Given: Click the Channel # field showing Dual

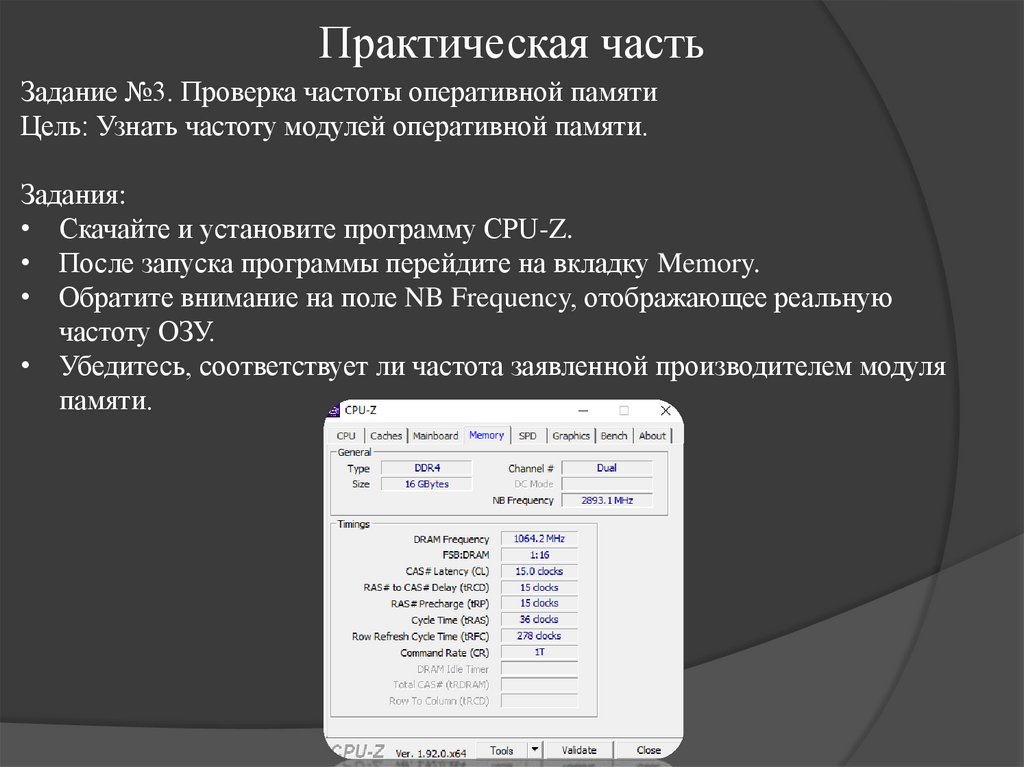Looking at the screenshot, I should click(x=609, y=467).
